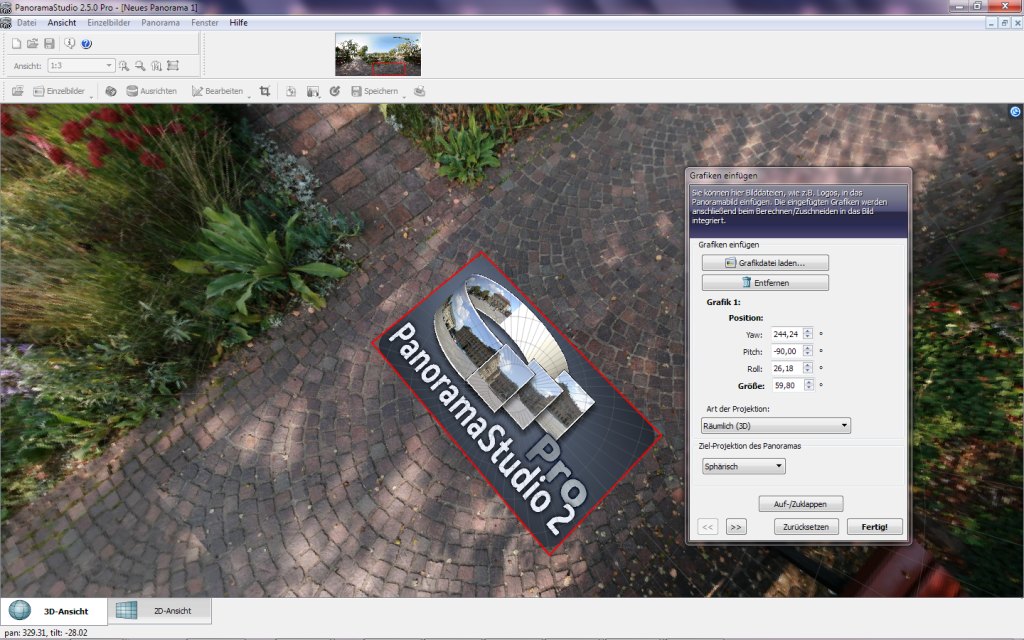The image size is (1024, 640).
Task: Click the Grafiken einfügen panel title bar
Action: pyautogui.click(x=799, y=176)
